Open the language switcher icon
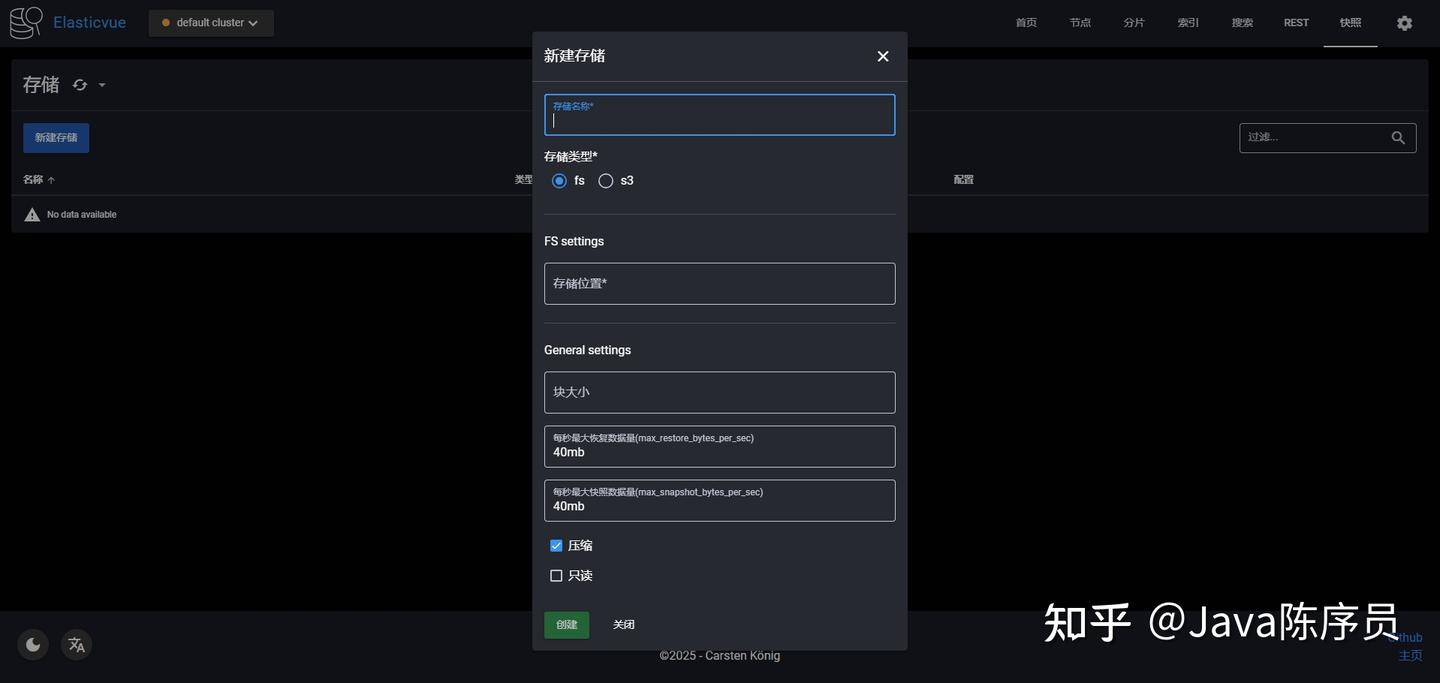Viewport: 1440px width, 683px height. pyautogui.click(x=76, y=642)
